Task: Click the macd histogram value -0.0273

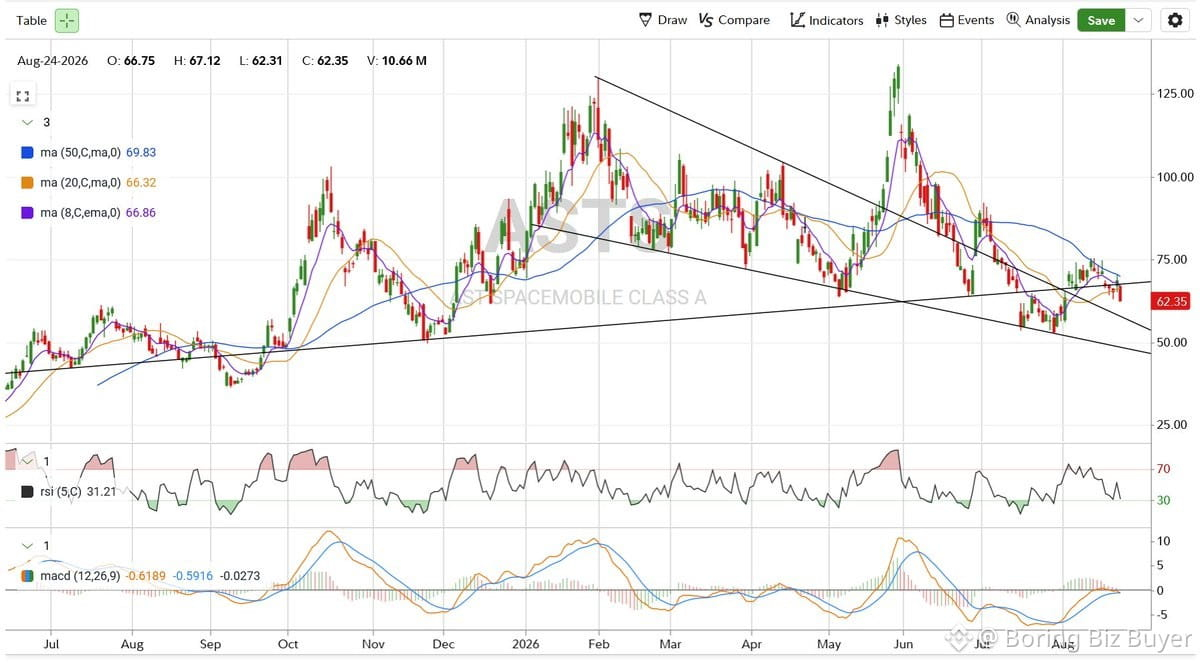Action: coord(238,576)
